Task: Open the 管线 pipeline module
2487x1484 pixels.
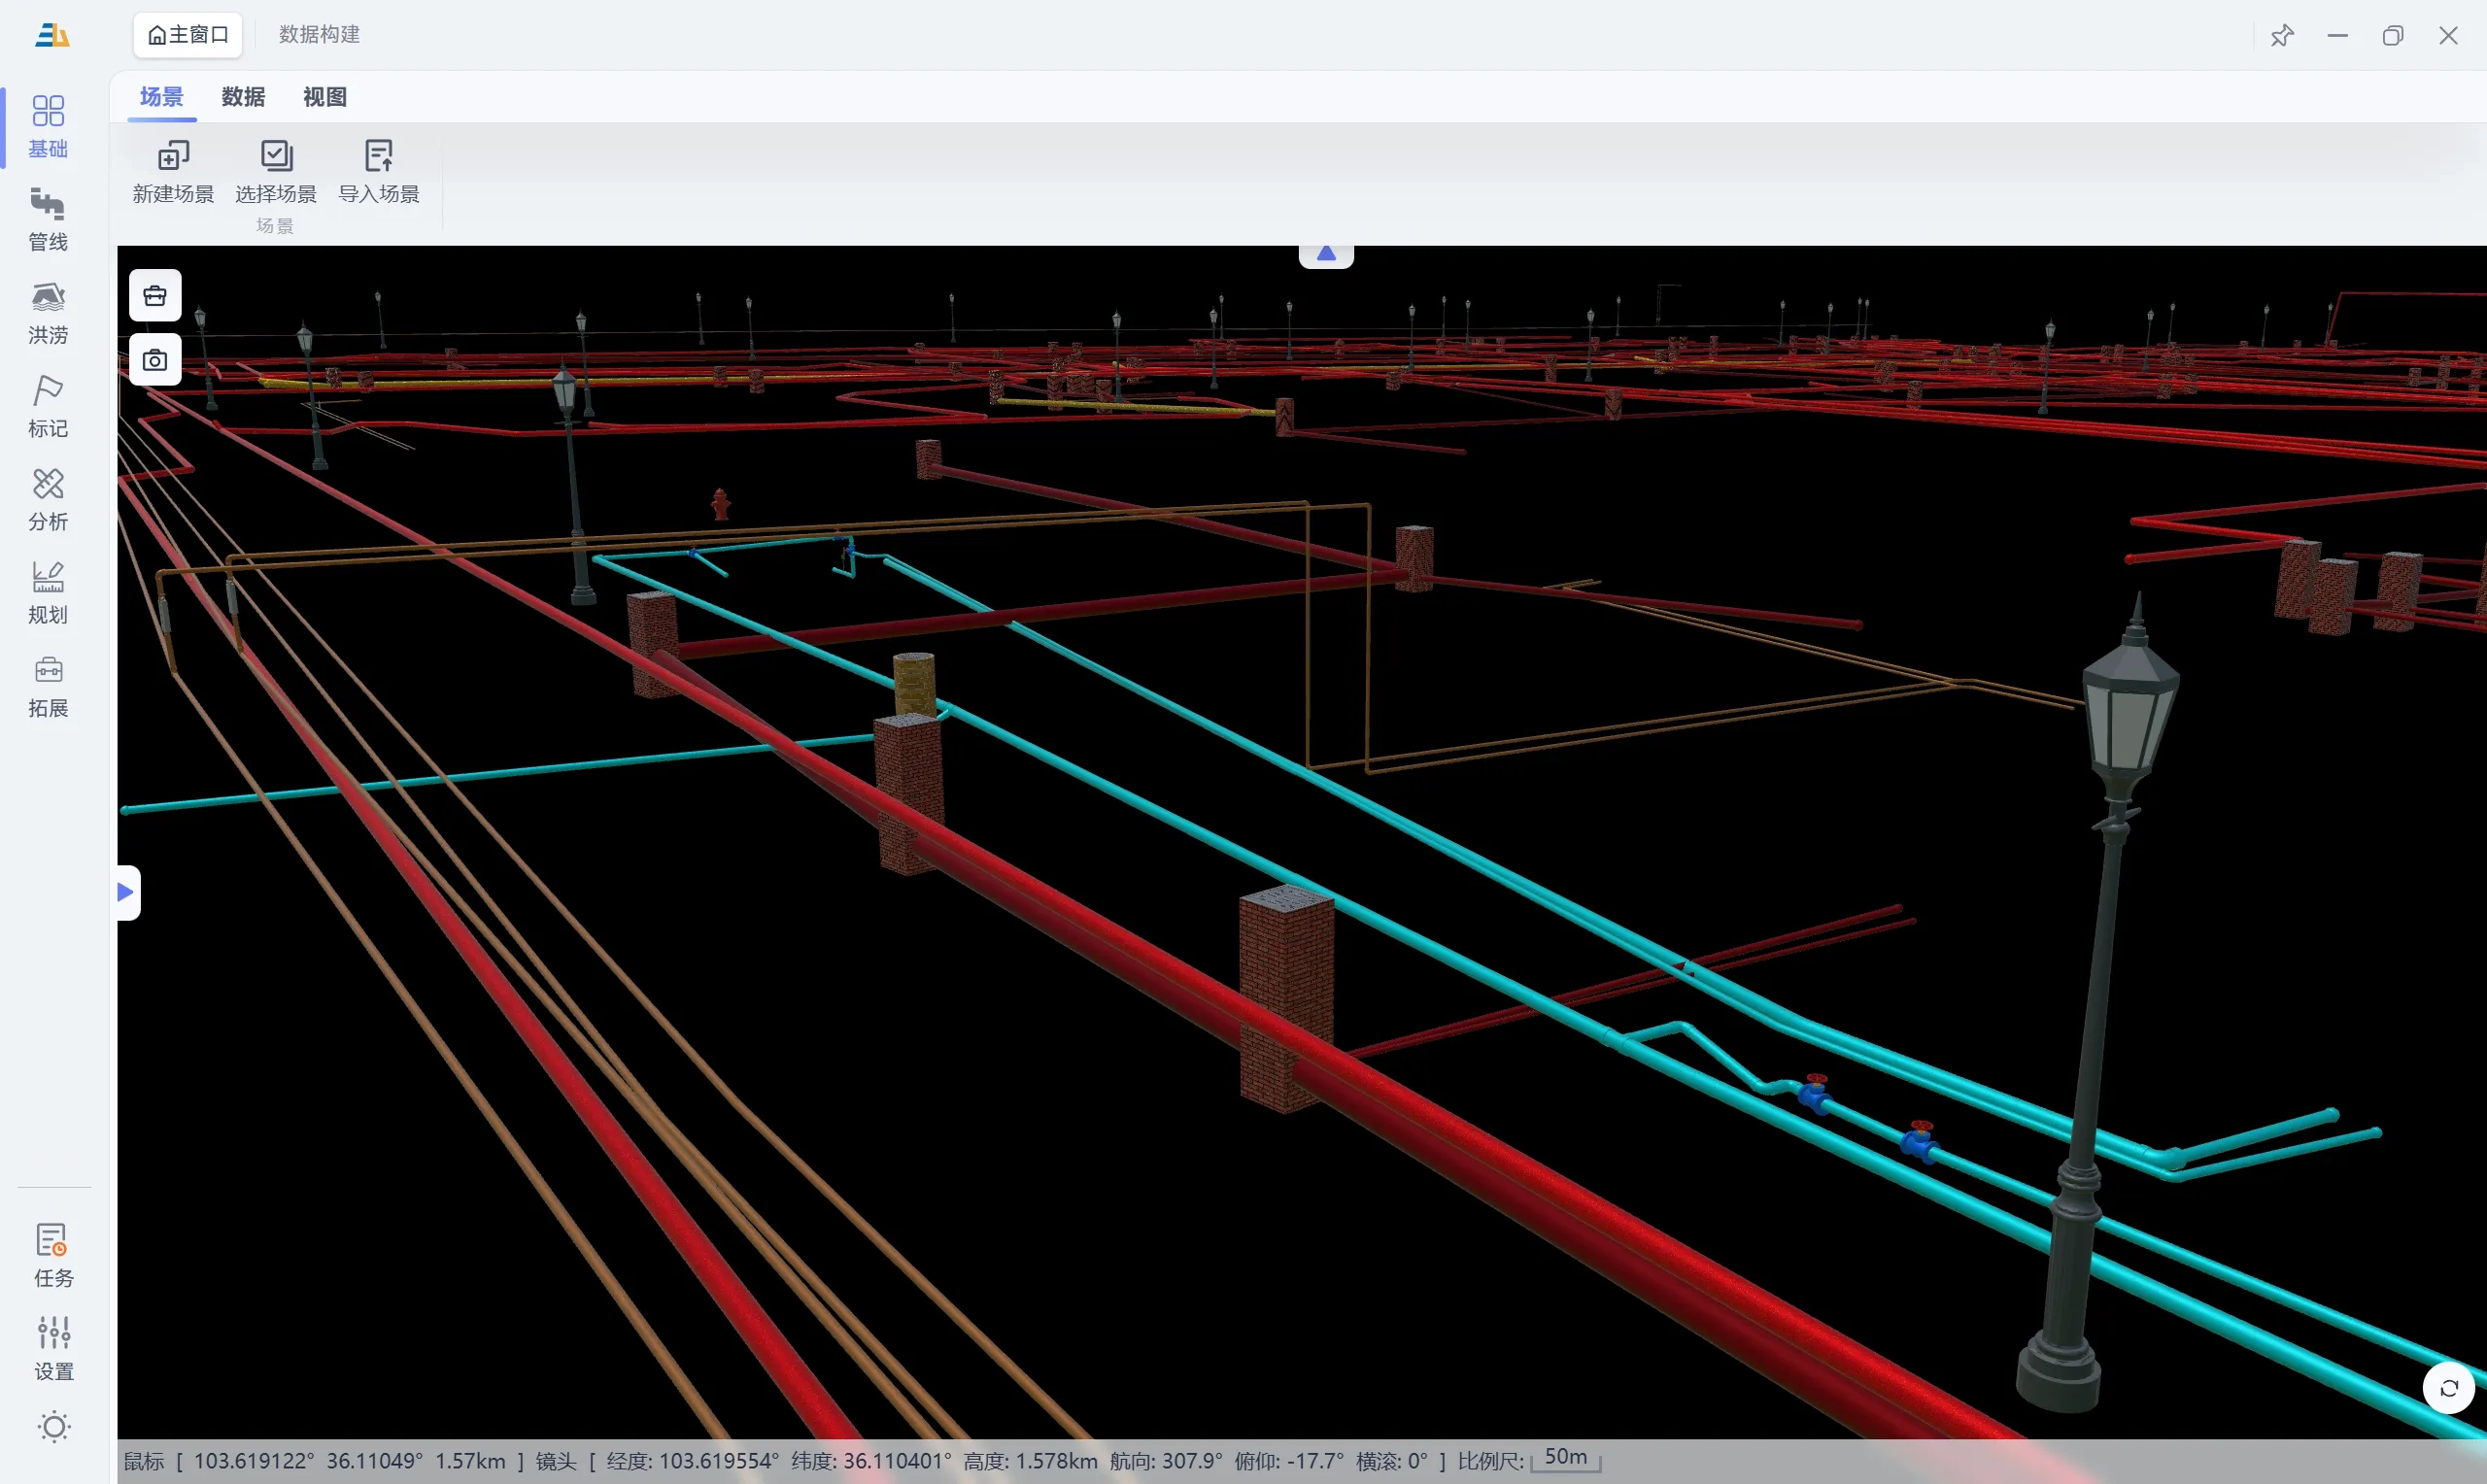Action: tap(48, 220)
